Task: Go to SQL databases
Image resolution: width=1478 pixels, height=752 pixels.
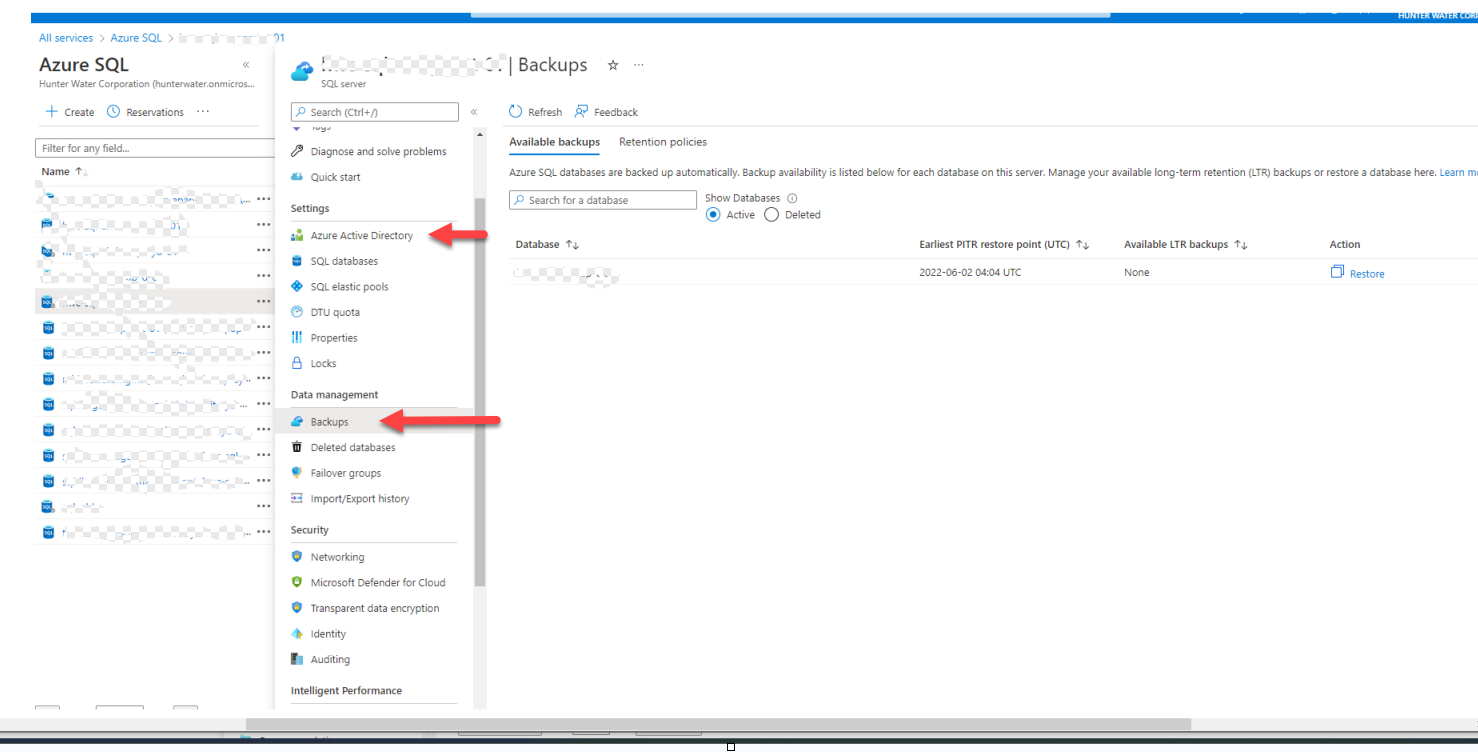Action: tap(344, 261)
